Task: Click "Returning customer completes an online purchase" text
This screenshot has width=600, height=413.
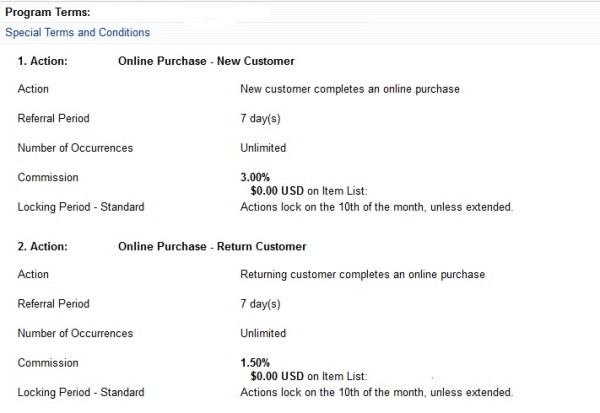Action: coord(362,274)
